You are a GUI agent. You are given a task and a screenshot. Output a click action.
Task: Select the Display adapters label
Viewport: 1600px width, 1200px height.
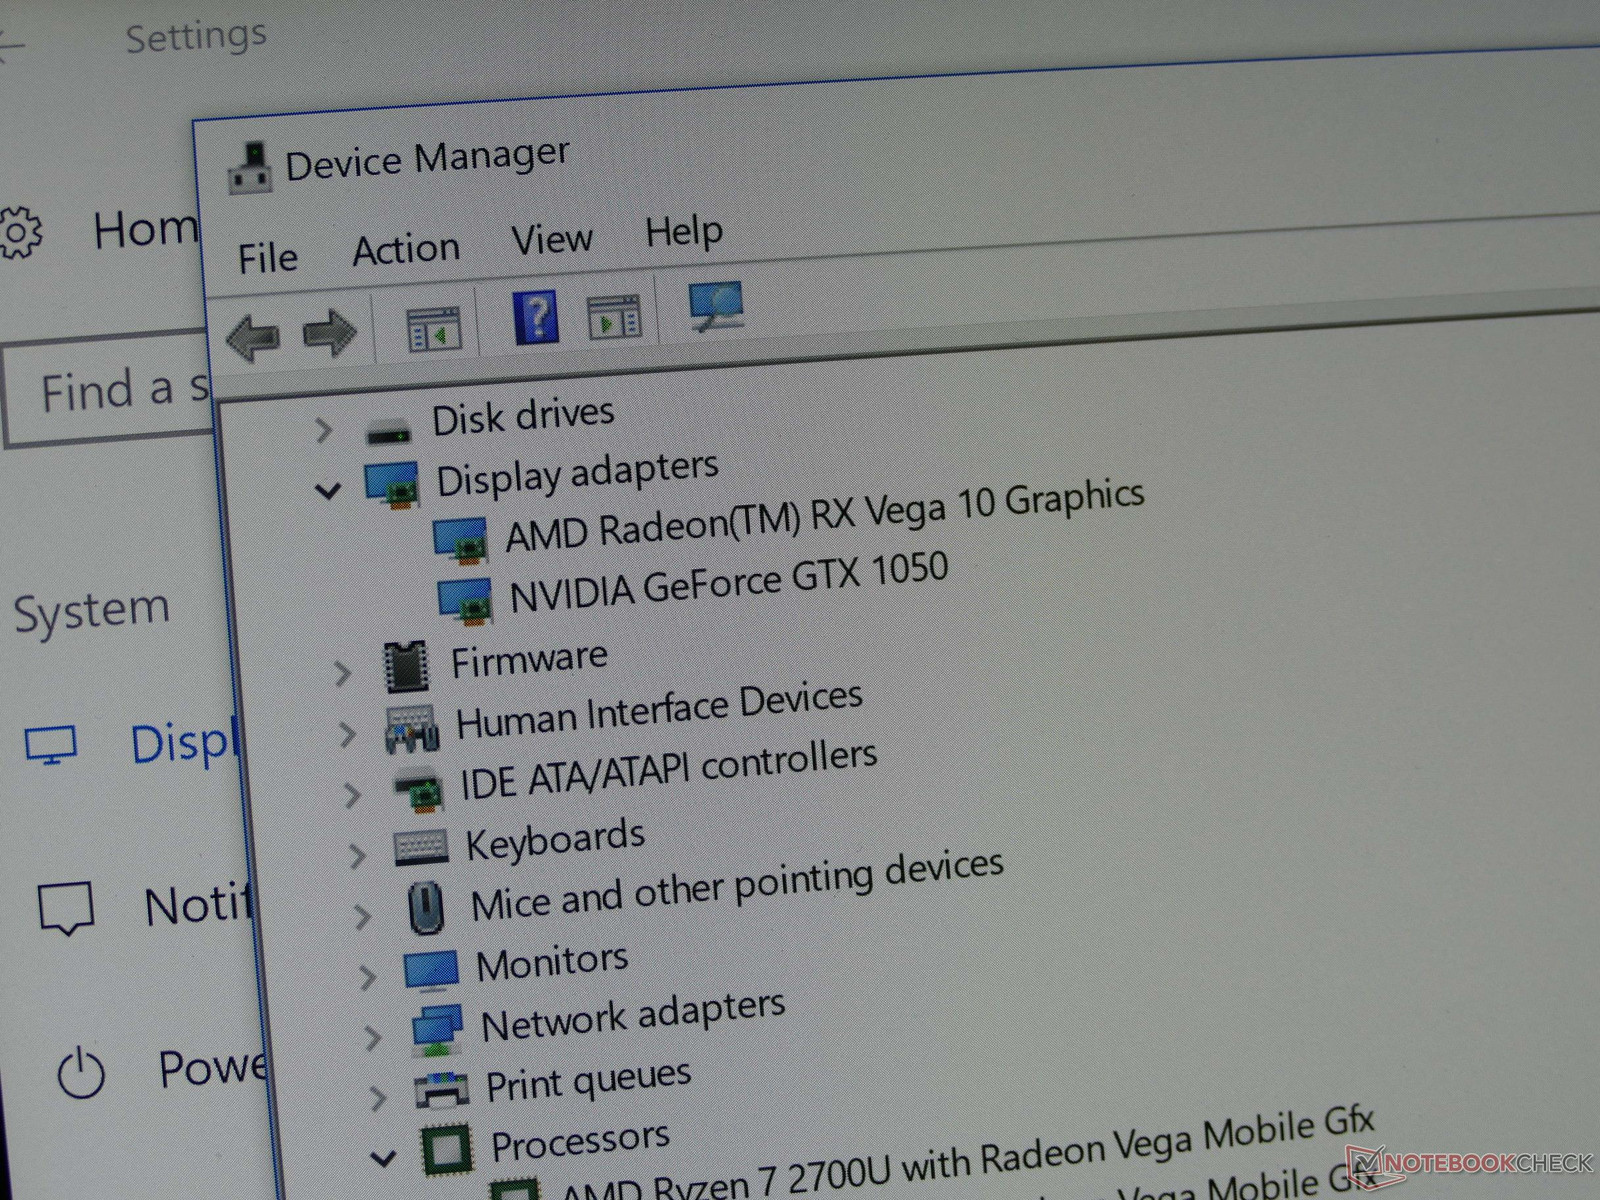[577, 473]
